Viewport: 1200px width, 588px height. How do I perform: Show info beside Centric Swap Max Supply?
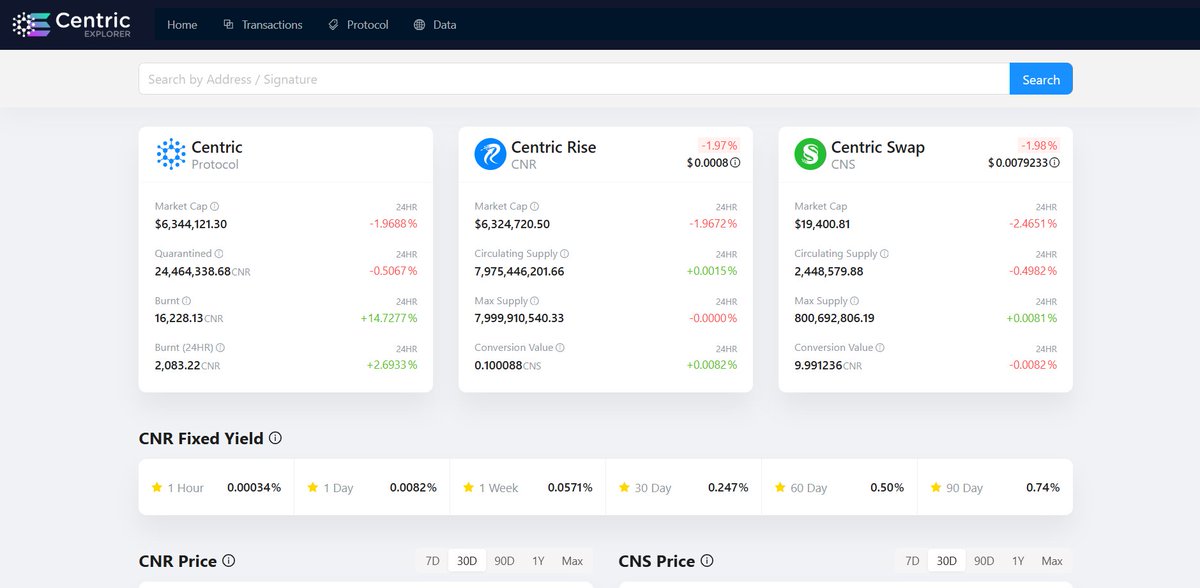pos(855,301)
